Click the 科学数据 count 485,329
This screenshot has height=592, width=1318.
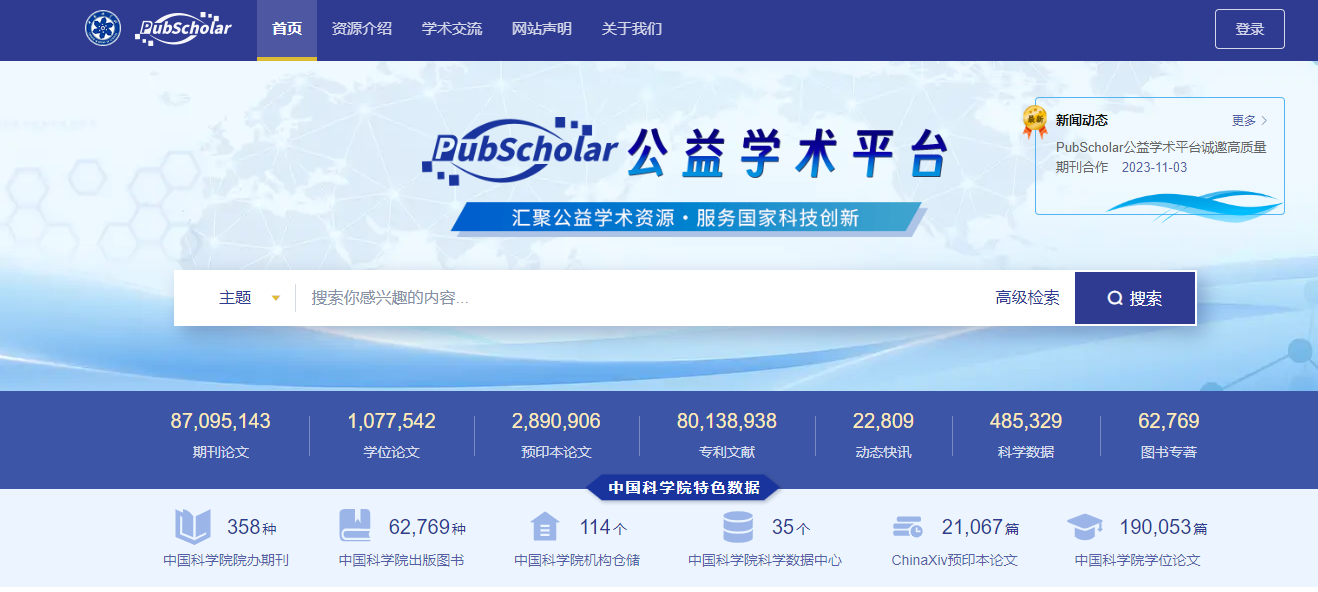coord(1026,421)
